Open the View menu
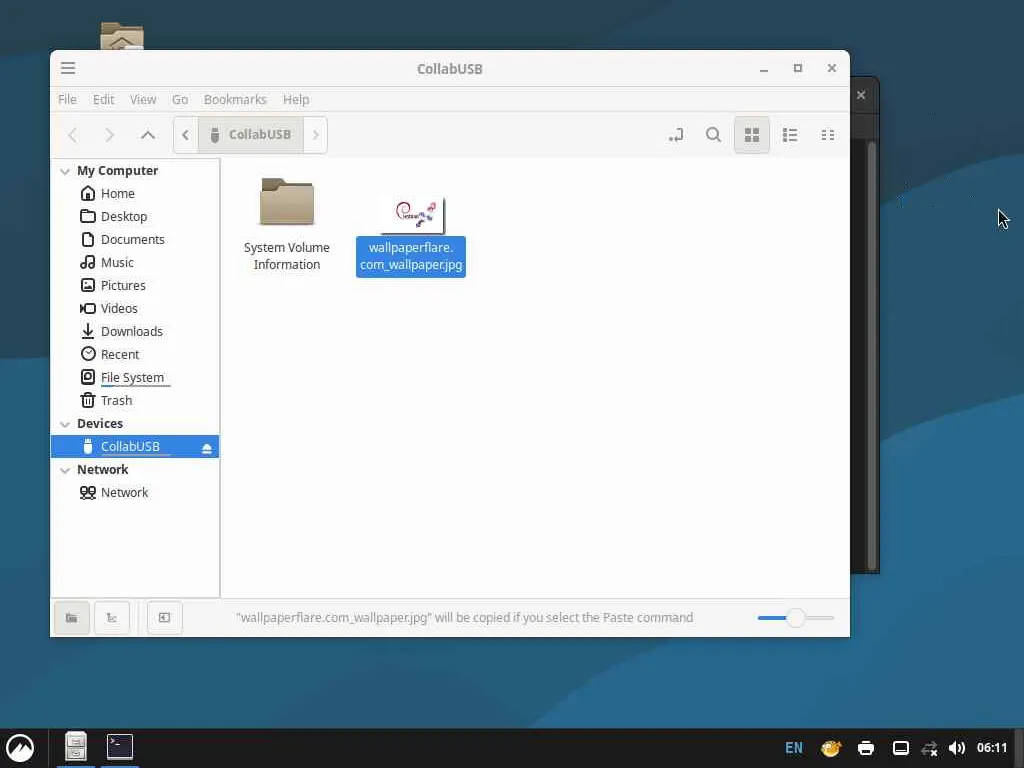 [x=143, y=99]
